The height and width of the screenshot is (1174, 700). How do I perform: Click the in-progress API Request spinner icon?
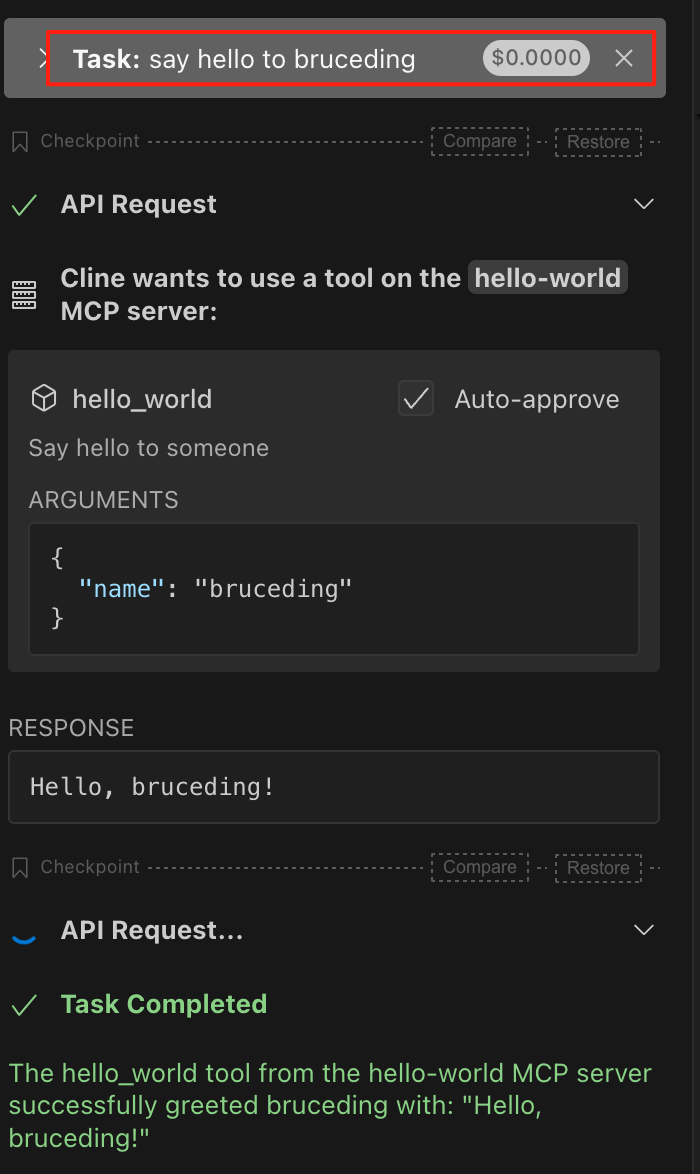23,932
